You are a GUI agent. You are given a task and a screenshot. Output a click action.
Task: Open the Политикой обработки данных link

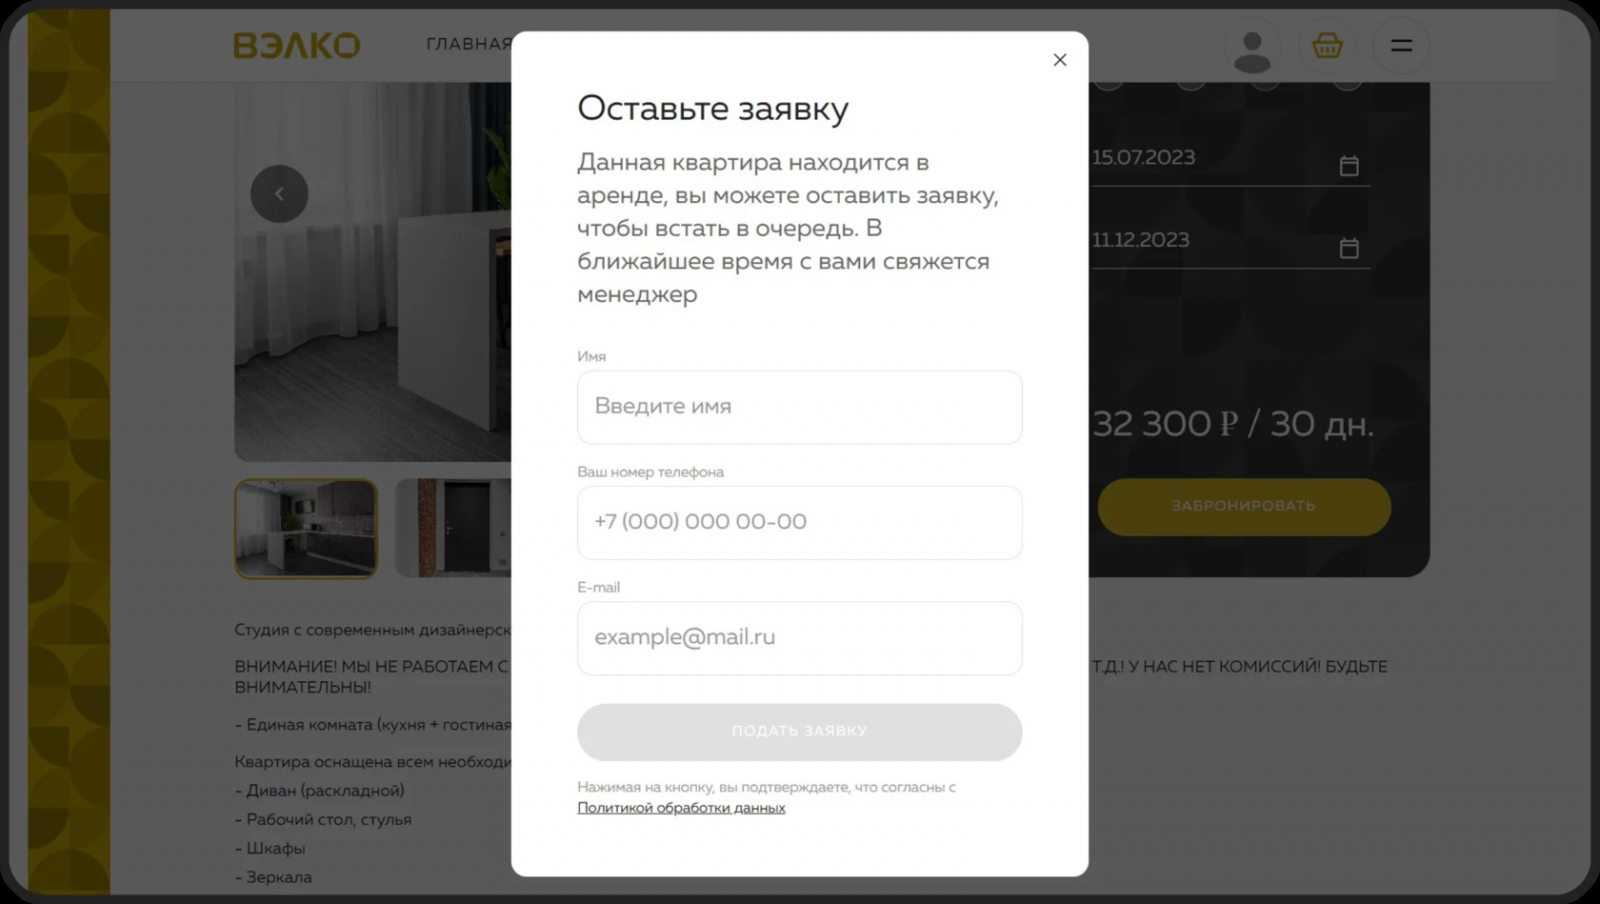(681, 808)
